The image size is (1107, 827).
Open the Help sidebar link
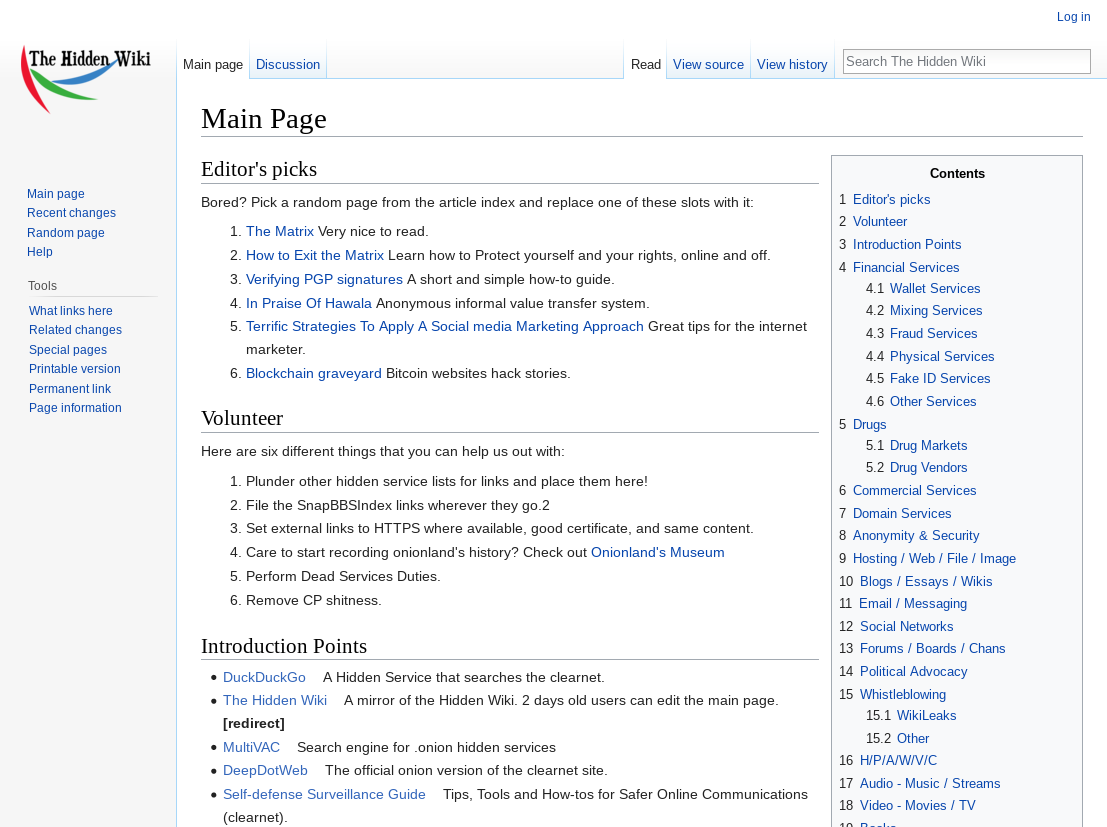point(40,251)
